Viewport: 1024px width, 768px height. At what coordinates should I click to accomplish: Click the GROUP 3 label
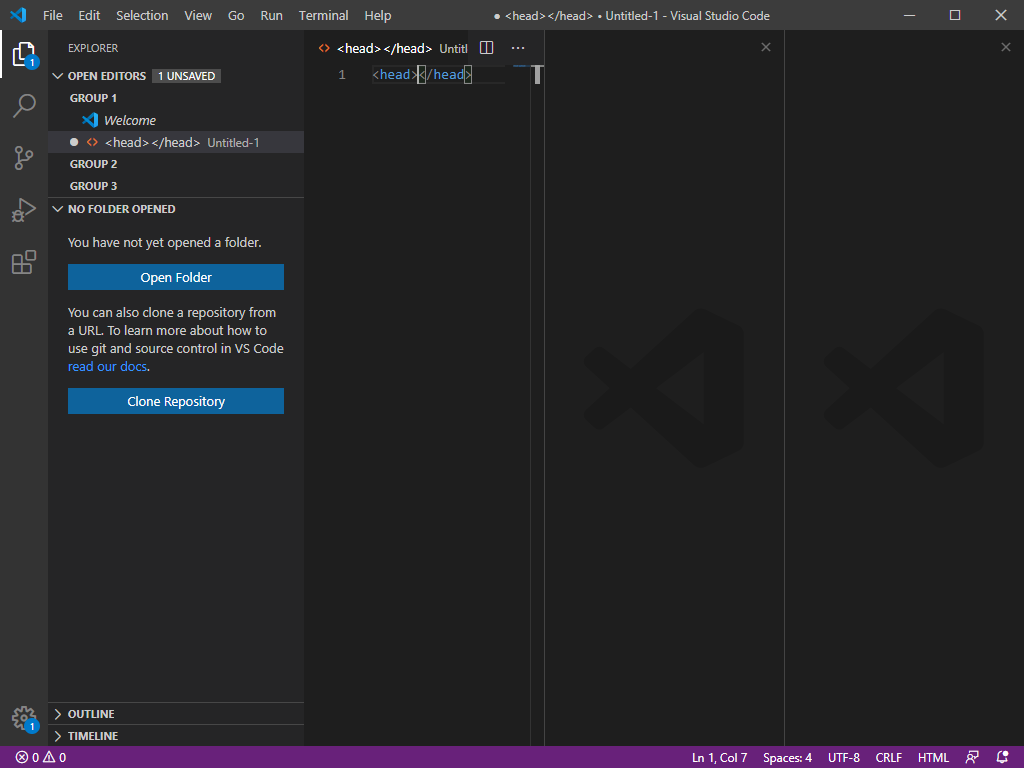[x=93, y=186]
